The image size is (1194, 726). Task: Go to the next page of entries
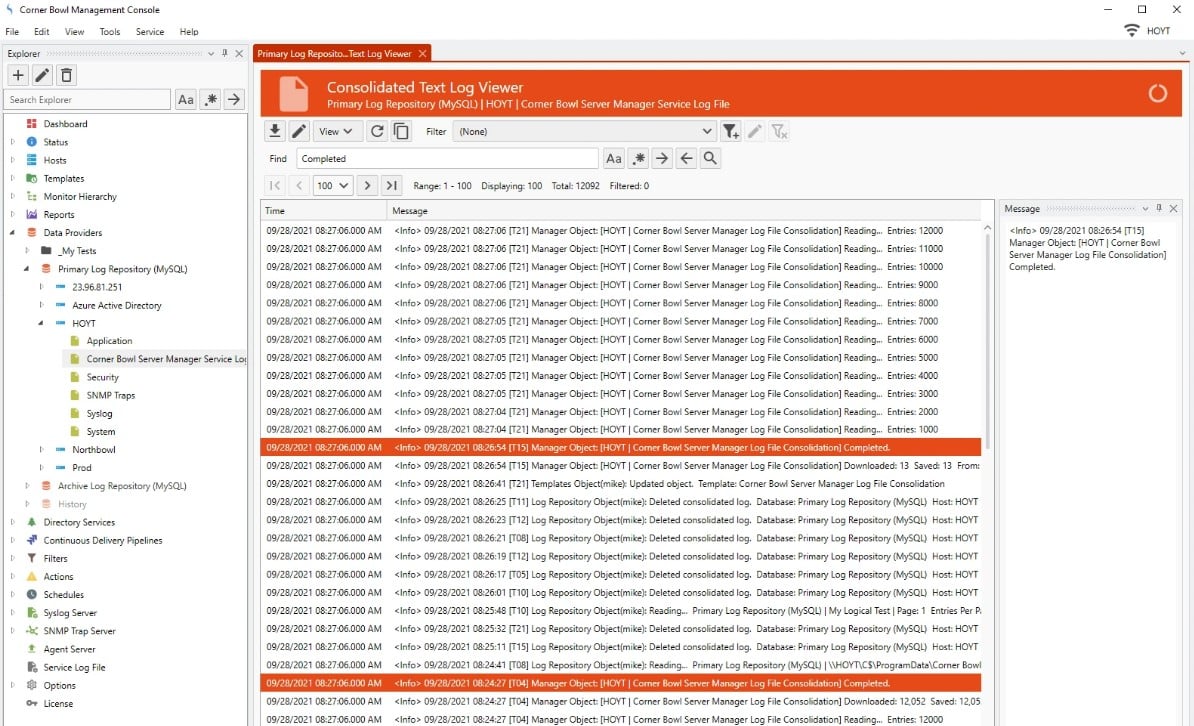[x=367, y=185]
